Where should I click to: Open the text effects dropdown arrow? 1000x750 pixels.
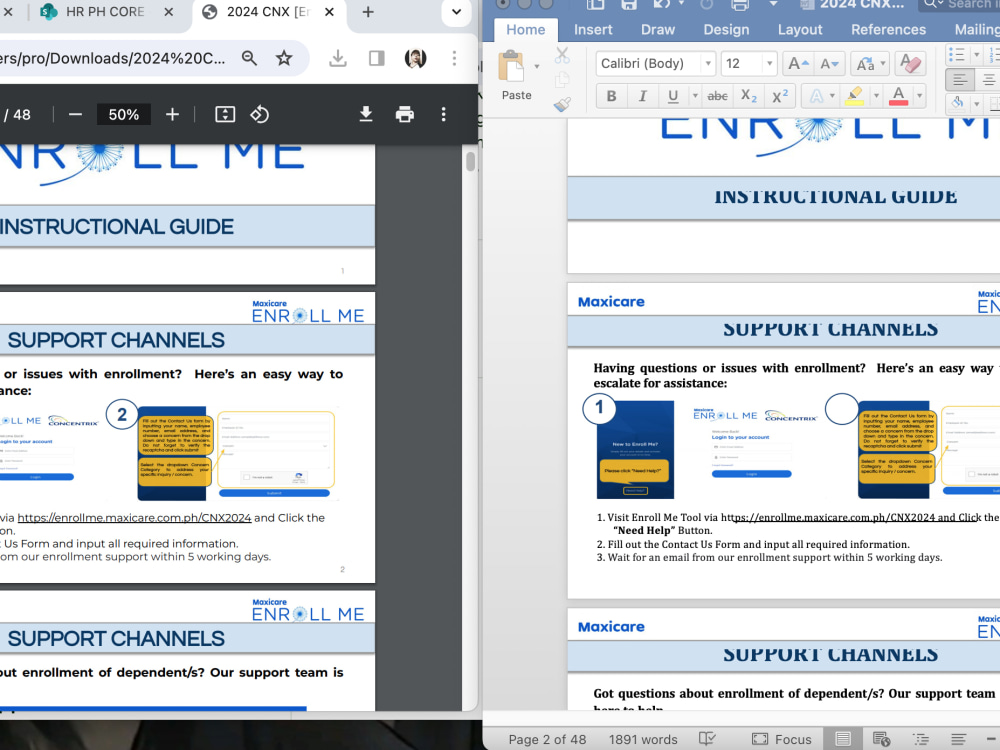click(x=832, y=96)
